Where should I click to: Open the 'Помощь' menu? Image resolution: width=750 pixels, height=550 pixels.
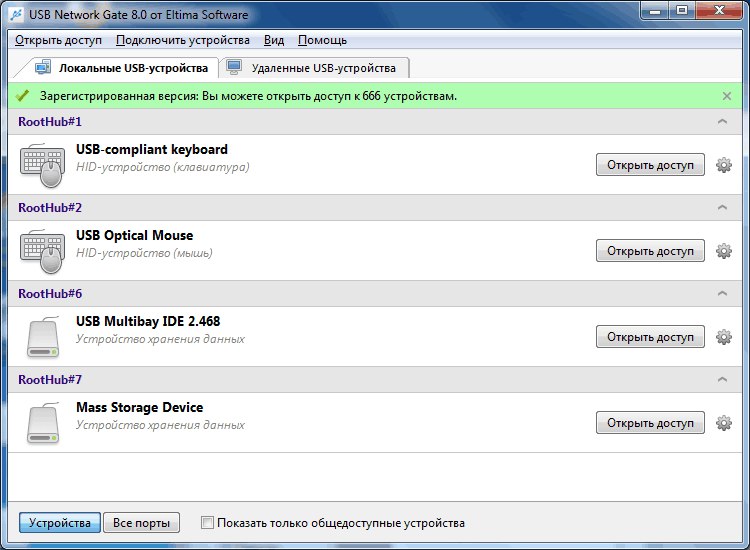click(322, 40)
